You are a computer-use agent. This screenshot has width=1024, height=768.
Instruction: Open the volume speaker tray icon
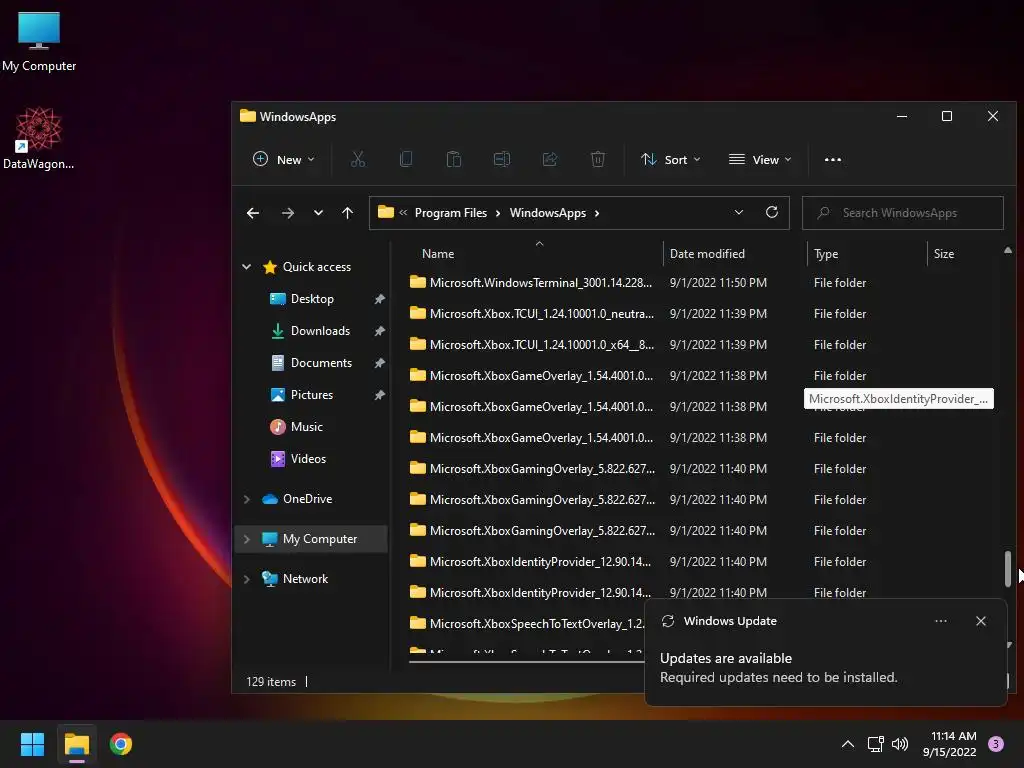[900, 744]
